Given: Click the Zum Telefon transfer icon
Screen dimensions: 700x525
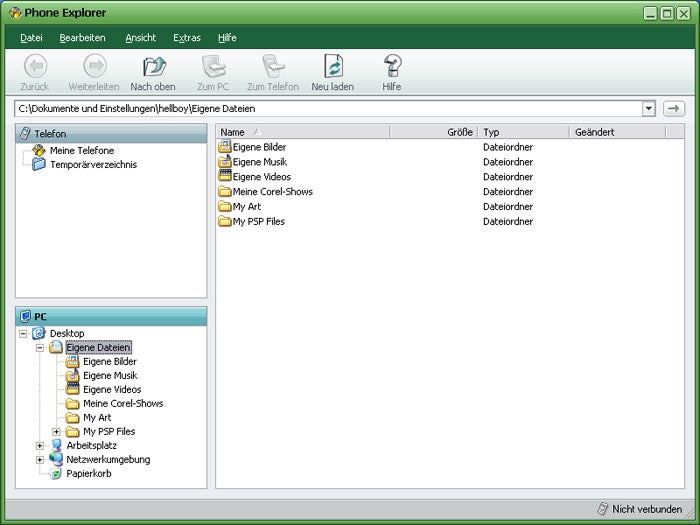Looking at the screenshot, I should point(273,66).
